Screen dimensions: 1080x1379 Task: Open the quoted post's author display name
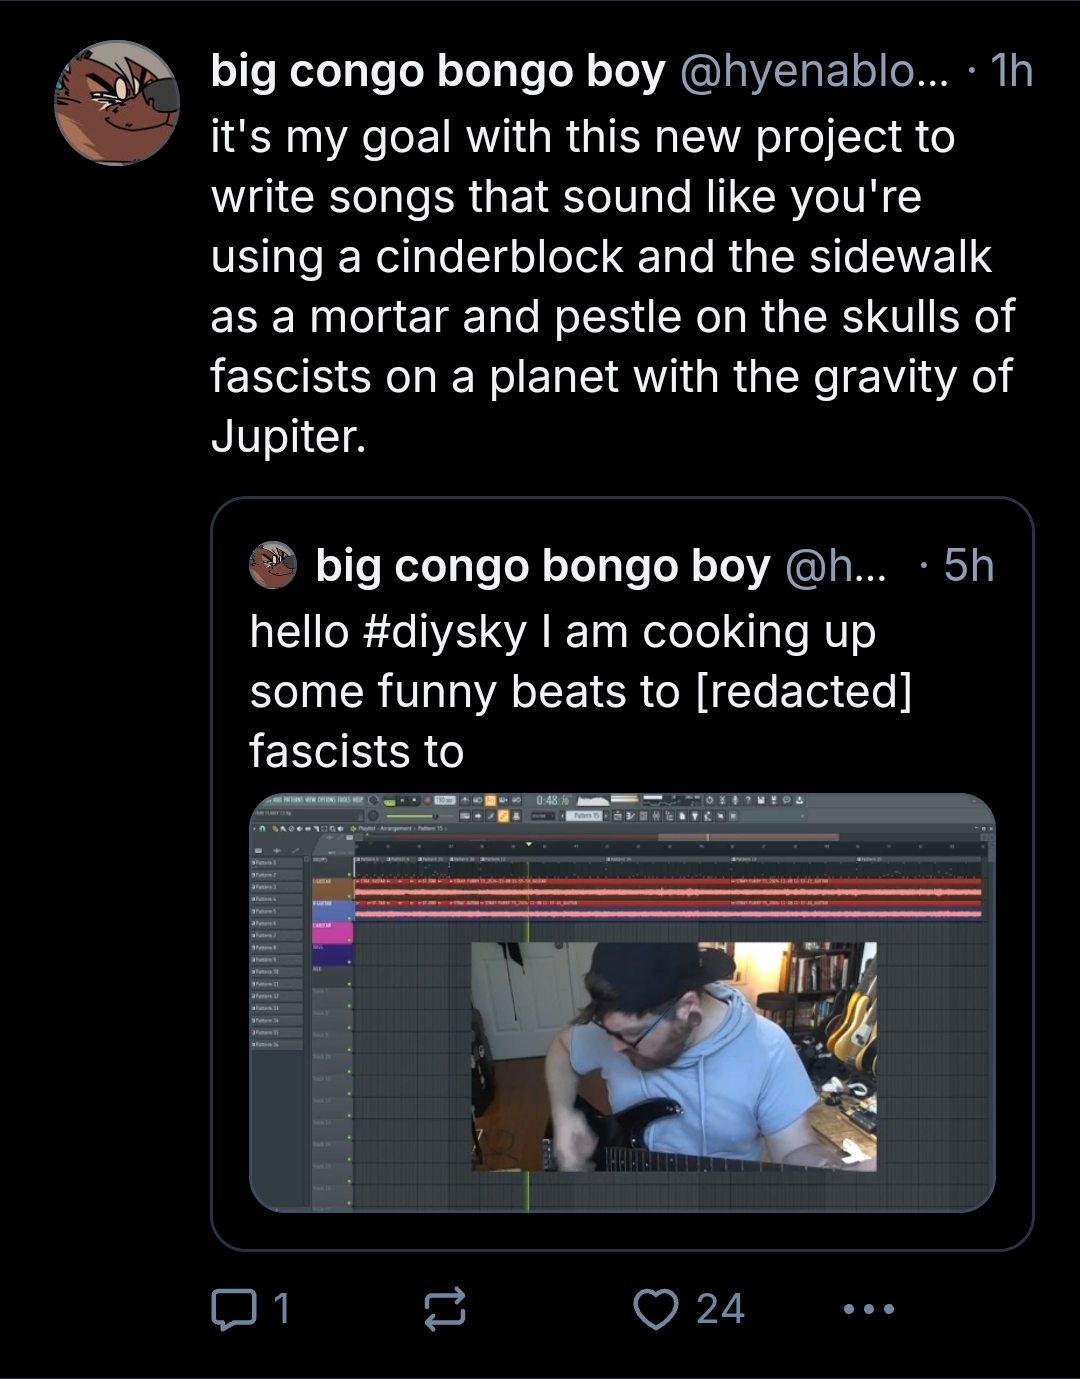[x=542, y=566]
